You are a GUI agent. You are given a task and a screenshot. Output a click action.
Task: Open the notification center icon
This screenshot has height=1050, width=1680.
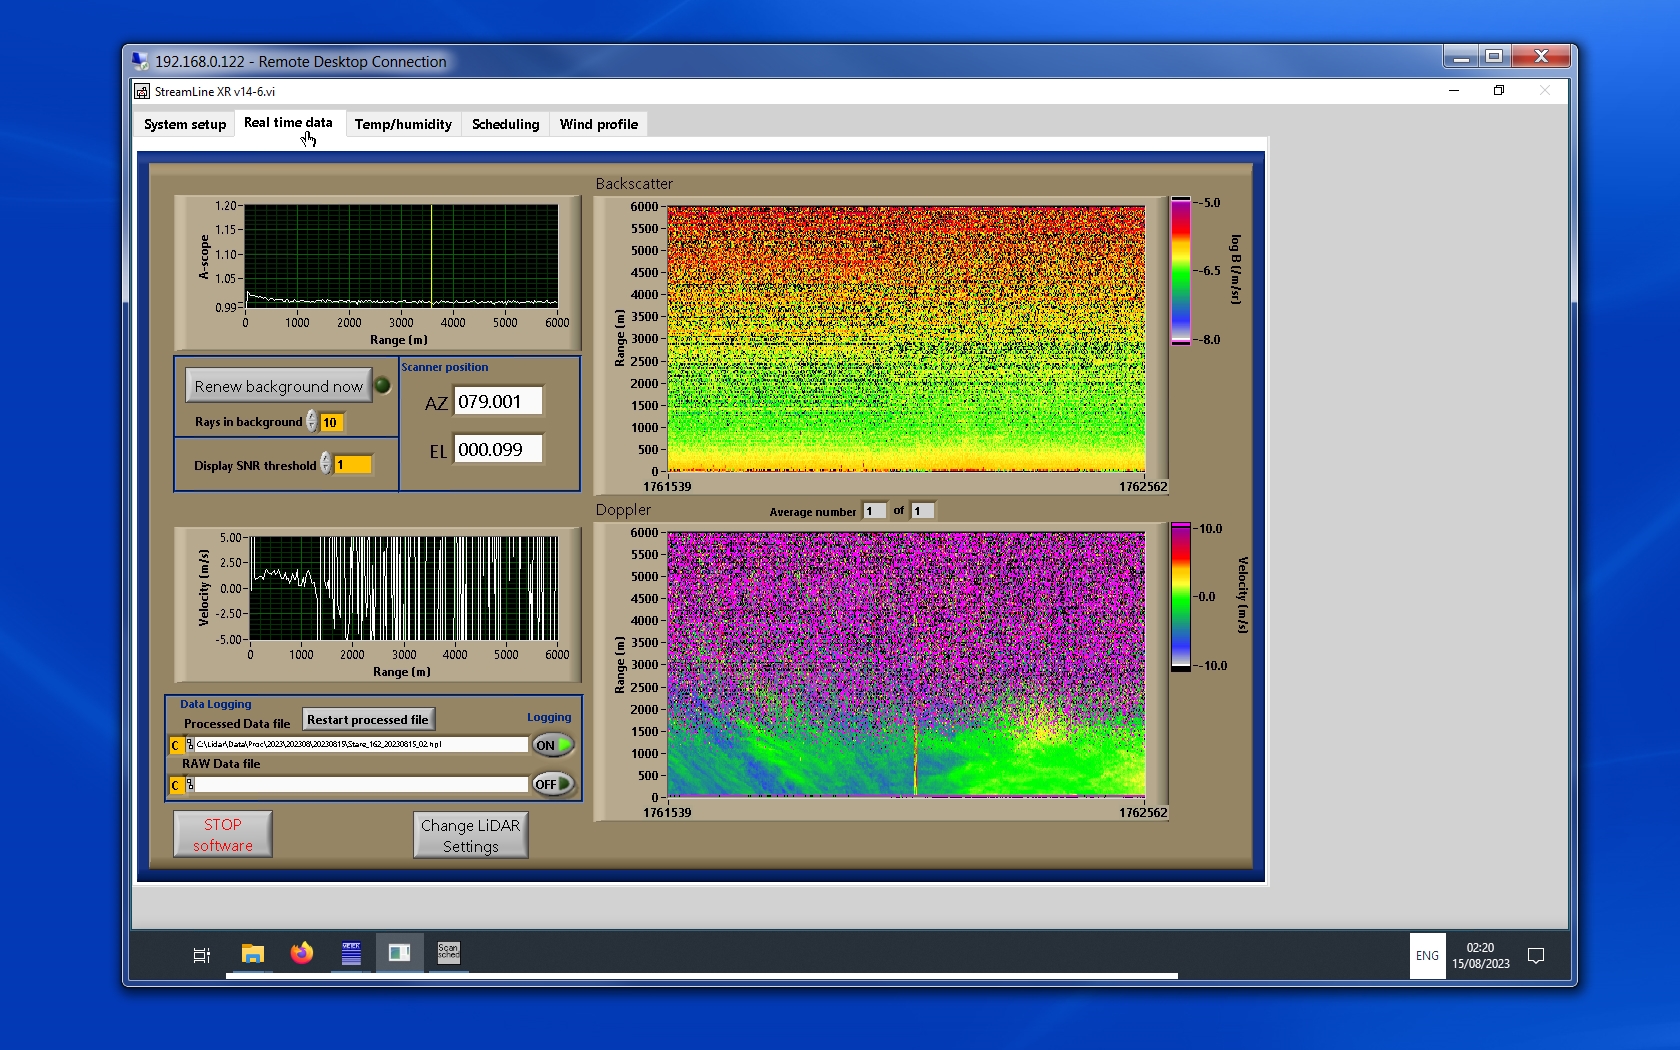(1536, 956)
